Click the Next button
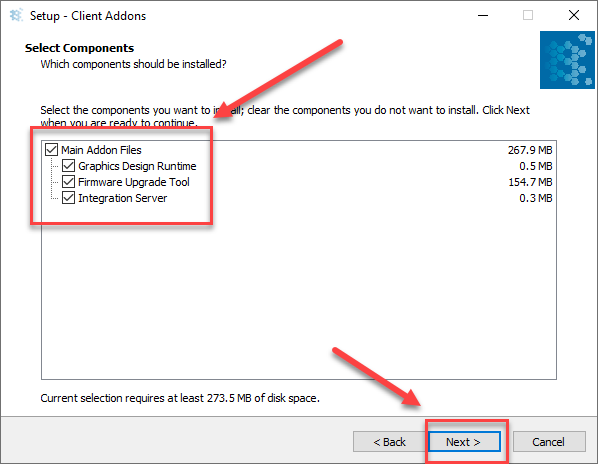The image size is (598, 464). (464, 442)
